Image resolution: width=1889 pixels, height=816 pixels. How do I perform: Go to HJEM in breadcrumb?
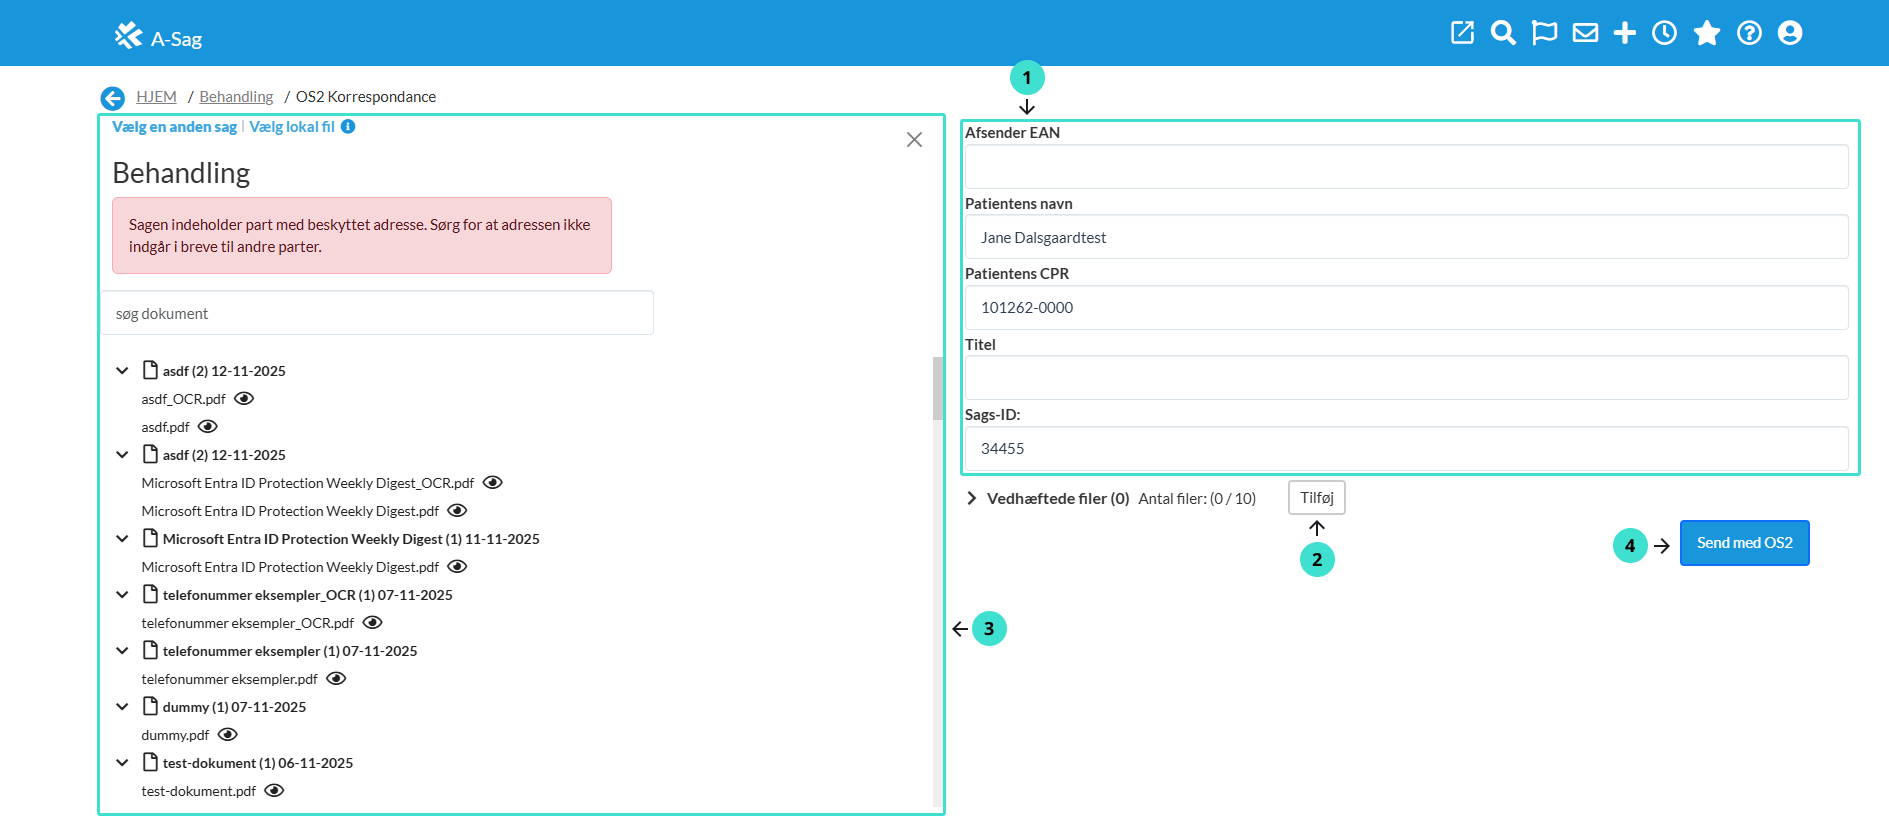point(156,97)
